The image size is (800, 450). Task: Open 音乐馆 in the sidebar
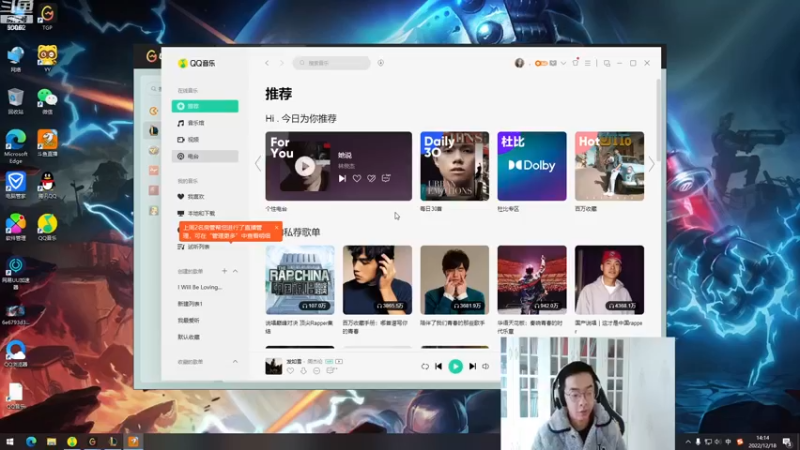205,123
